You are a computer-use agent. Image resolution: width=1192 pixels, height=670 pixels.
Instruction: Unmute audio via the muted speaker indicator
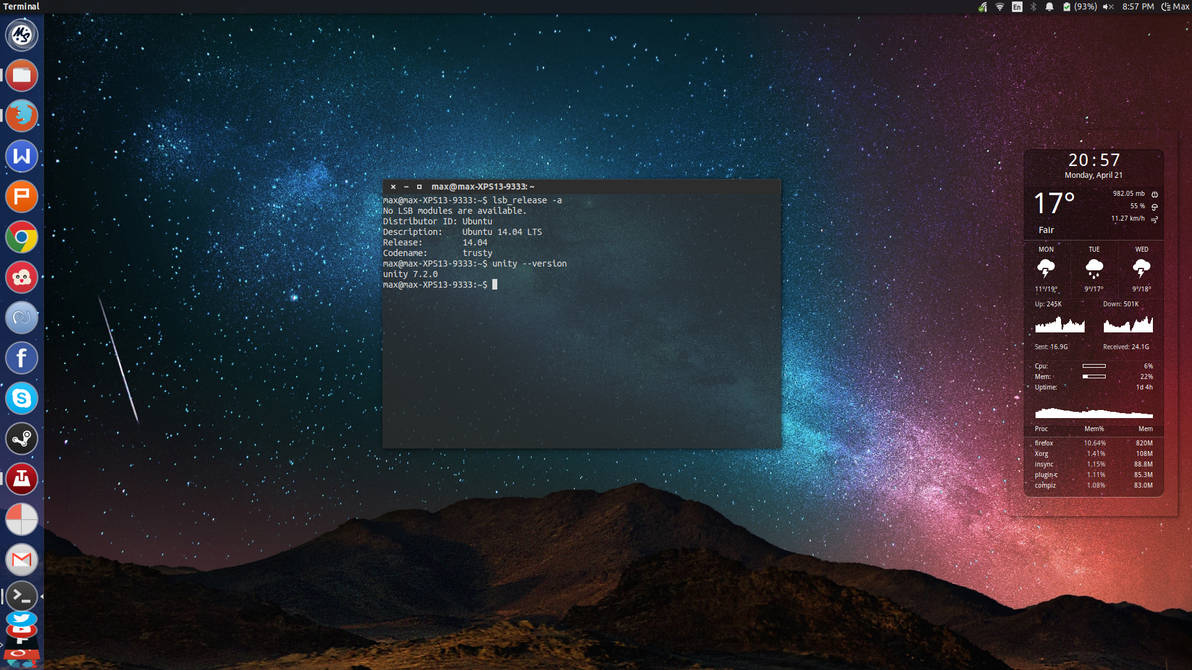pos(1108,7)
